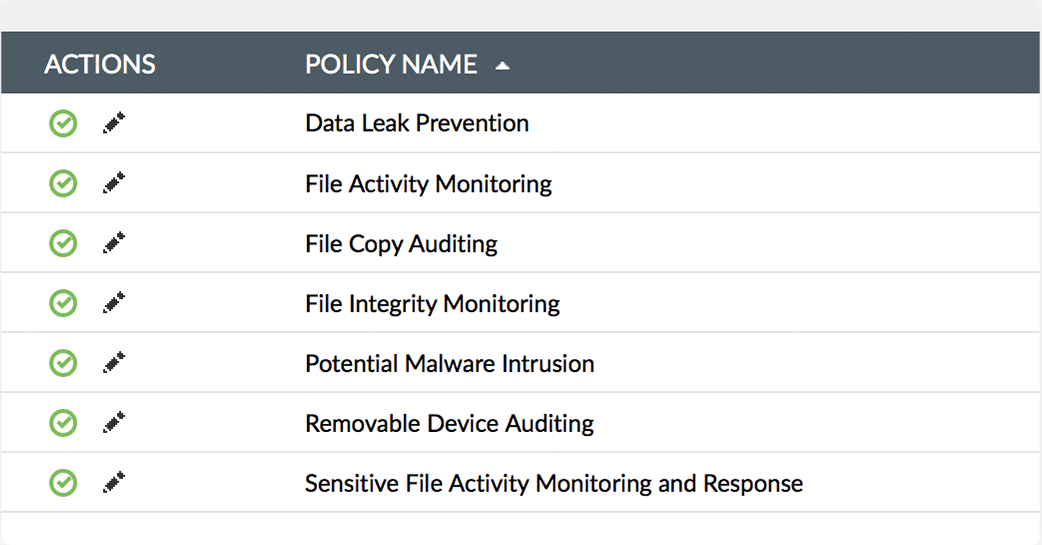The height and width of the screenshot is (545, 1042).
Task: Toggle green status check for Data Leak Prevention
Action: (63, 124)
